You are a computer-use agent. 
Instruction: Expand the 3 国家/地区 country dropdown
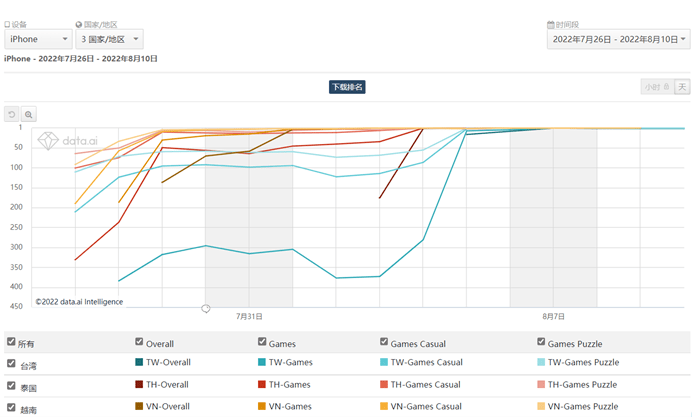(x=109, y=40)
